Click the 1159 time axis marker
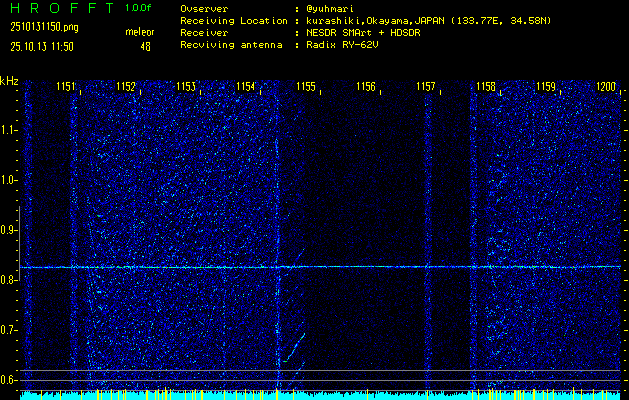The image size is (629, 400). pyautogui.click(x=546, y=87)
